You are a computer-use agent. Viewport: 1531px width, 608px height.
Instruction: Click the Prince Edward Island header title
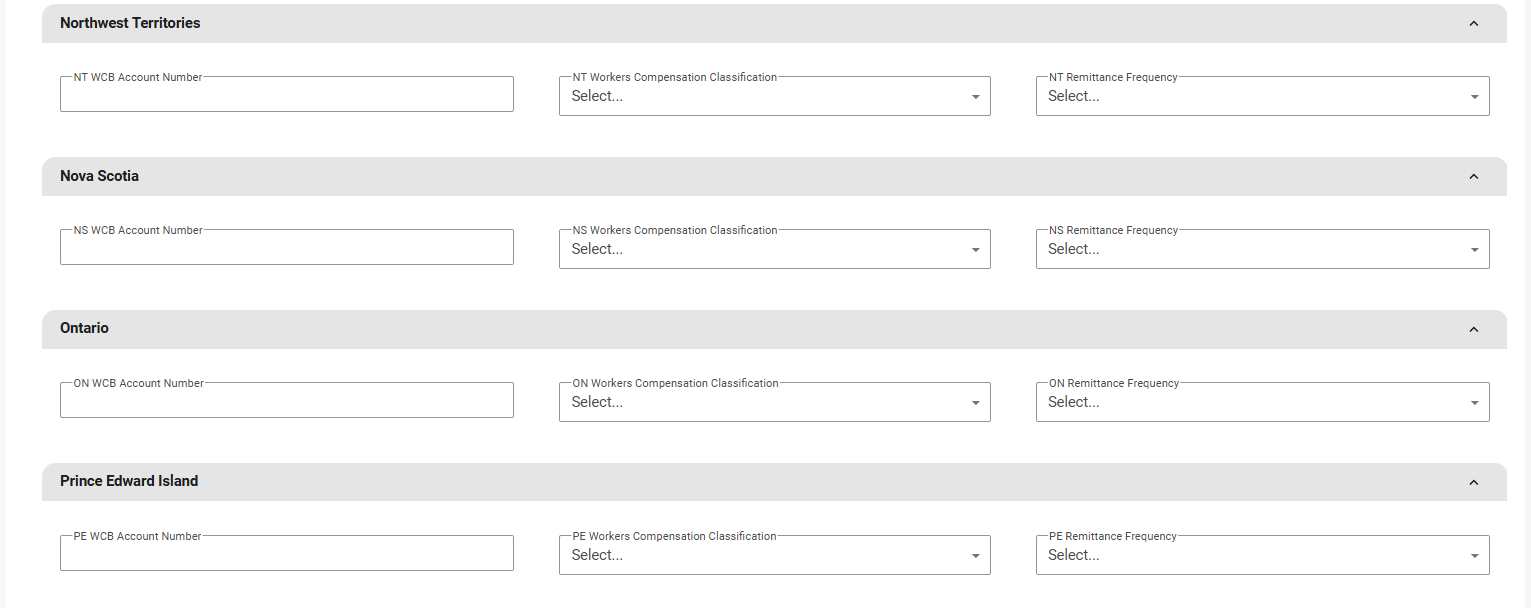129,481
